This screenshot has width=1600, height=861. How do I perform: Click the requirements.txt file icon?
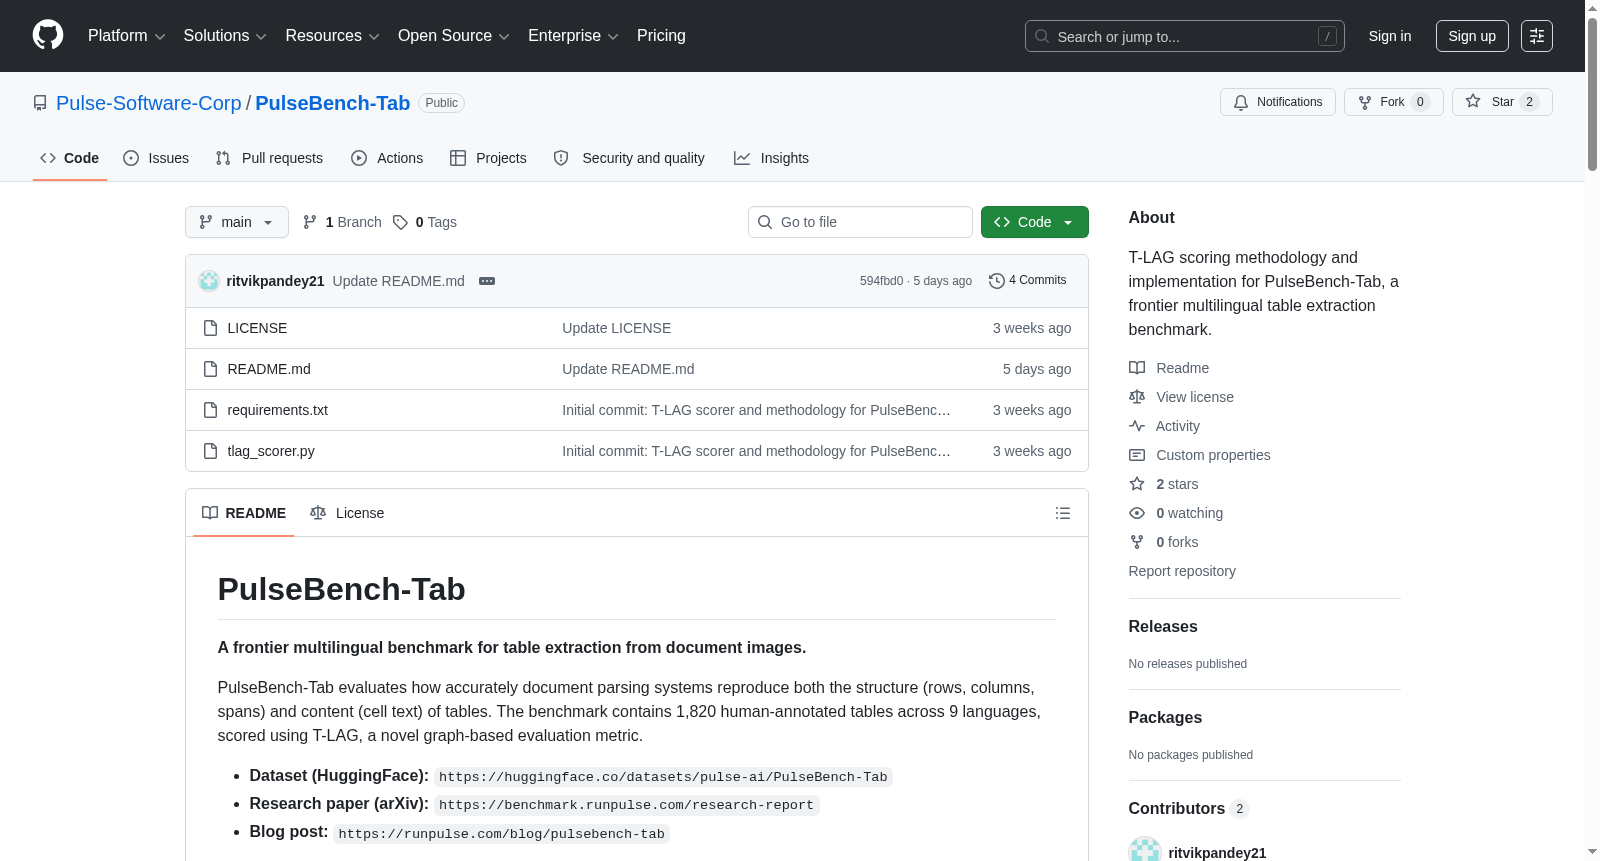click(x=210, y=410)
